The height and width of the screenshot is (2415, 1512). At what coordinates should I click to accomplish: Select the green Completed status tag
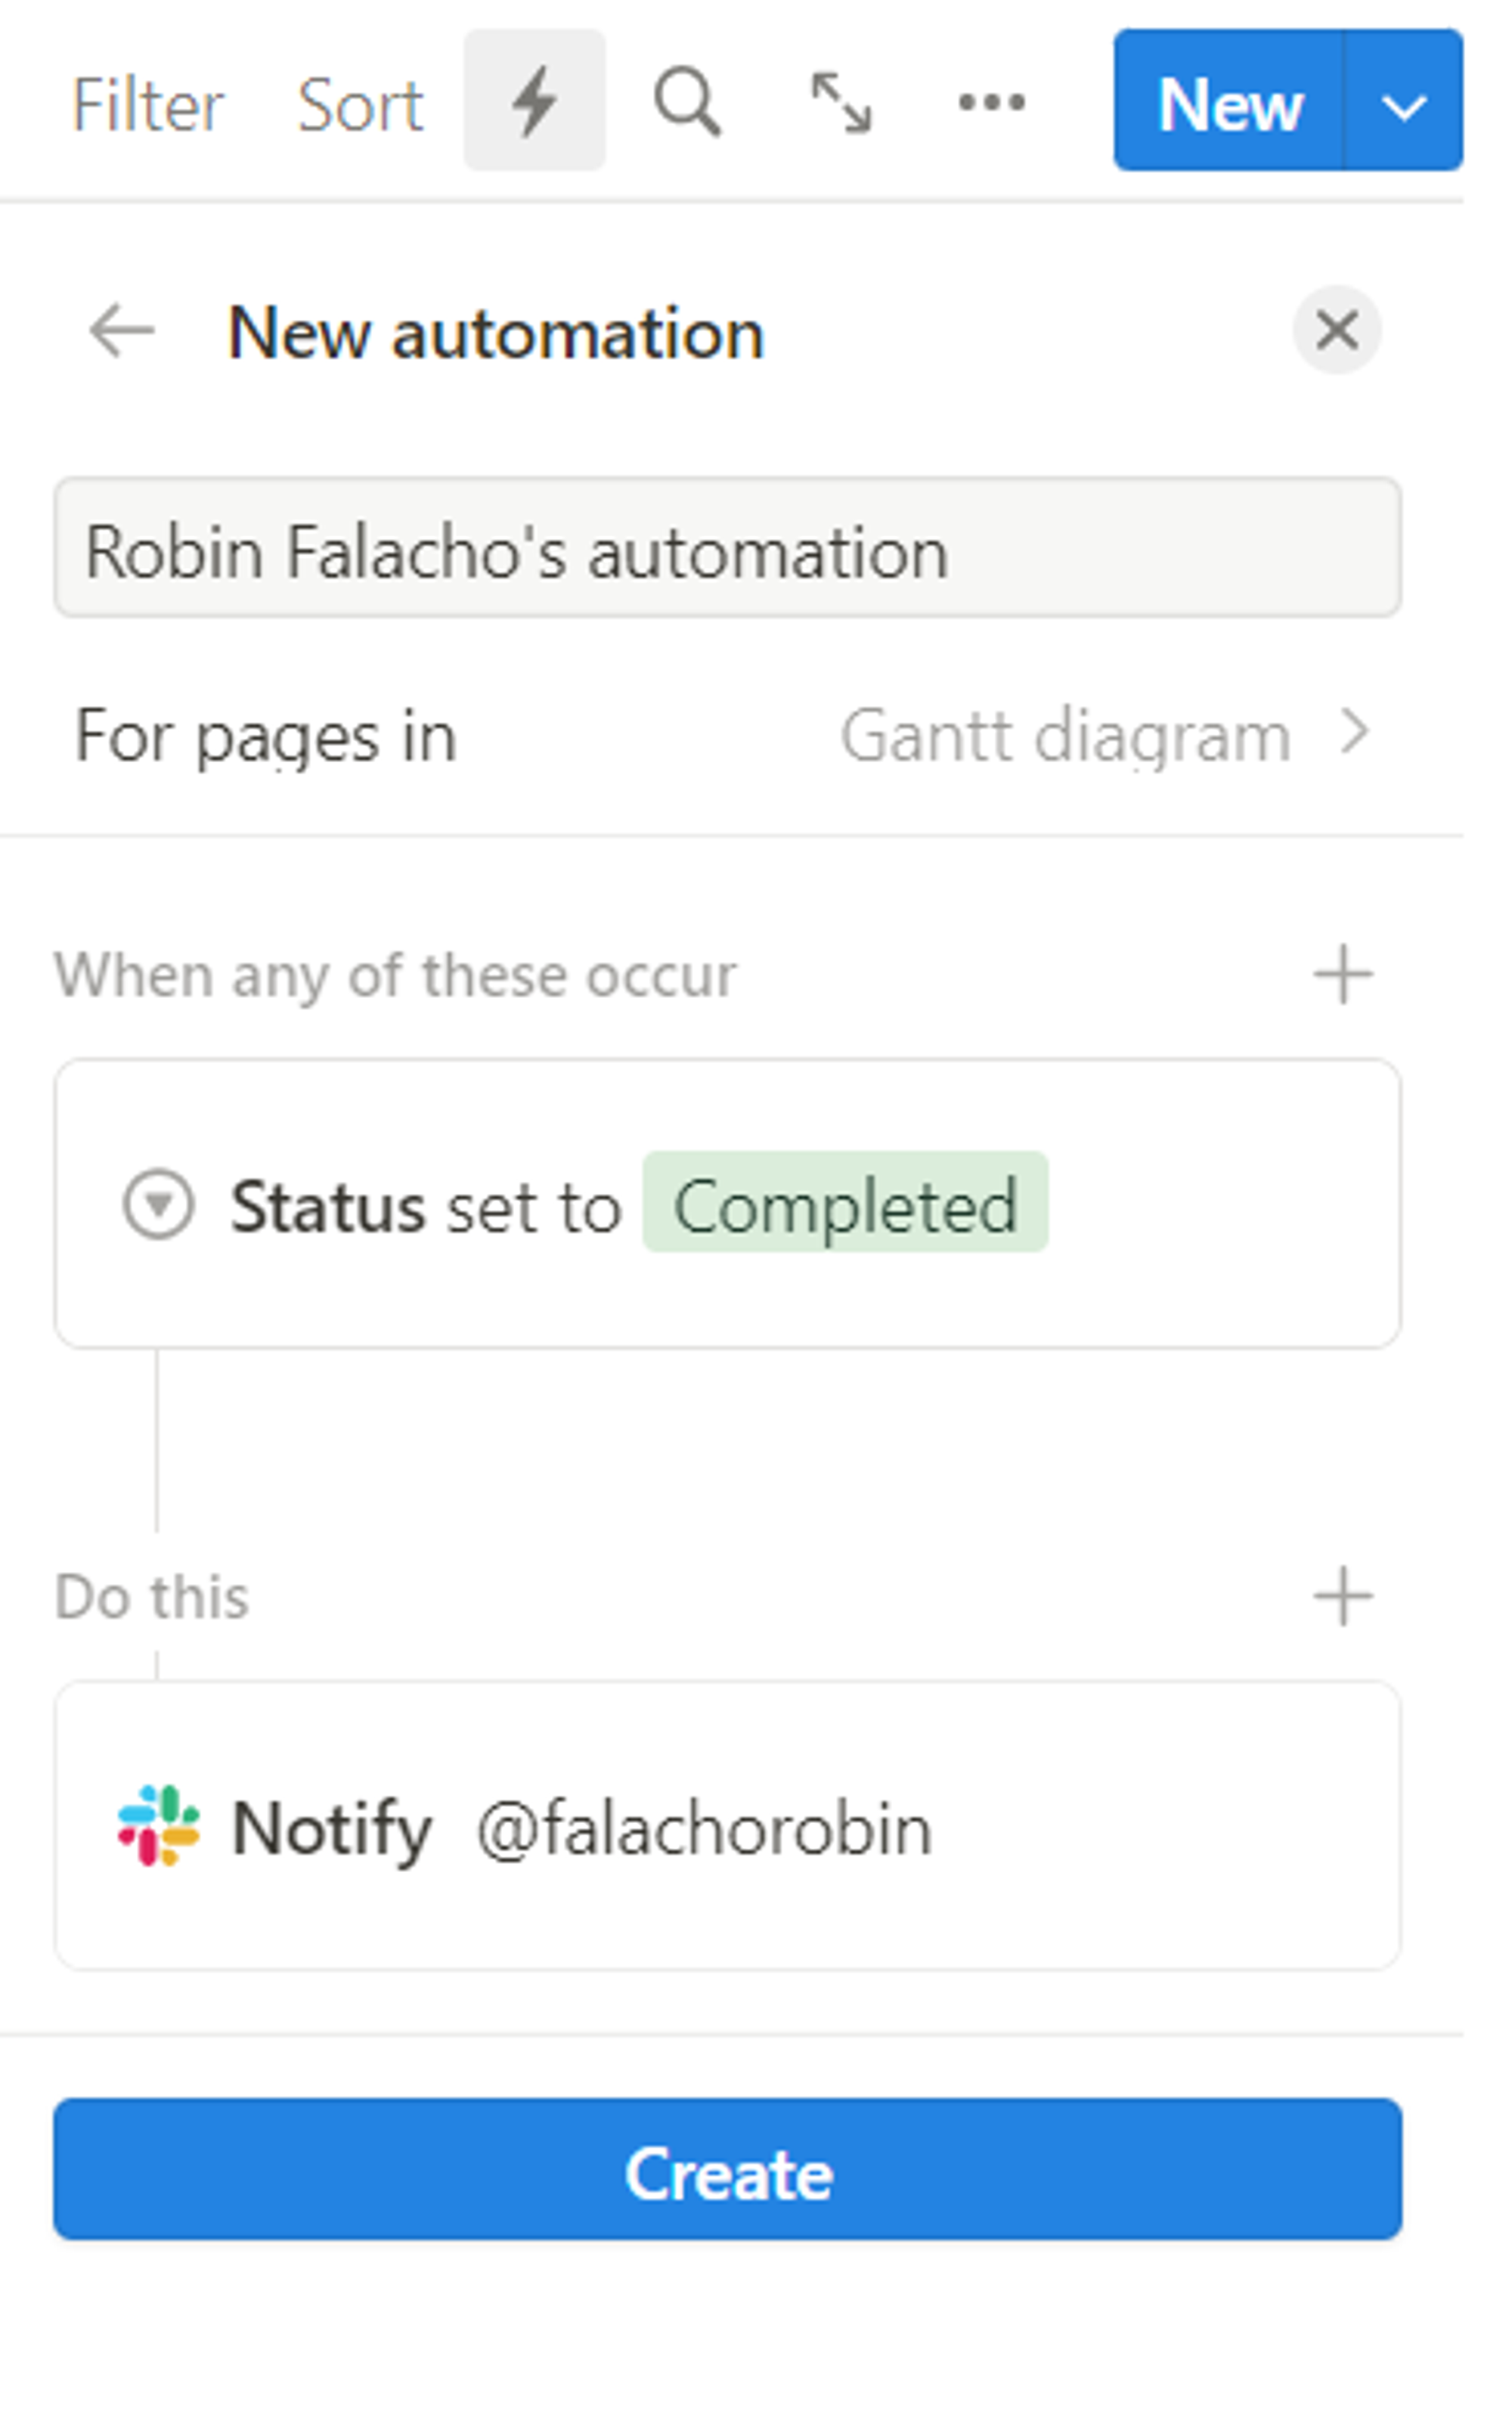(845, 1204)
